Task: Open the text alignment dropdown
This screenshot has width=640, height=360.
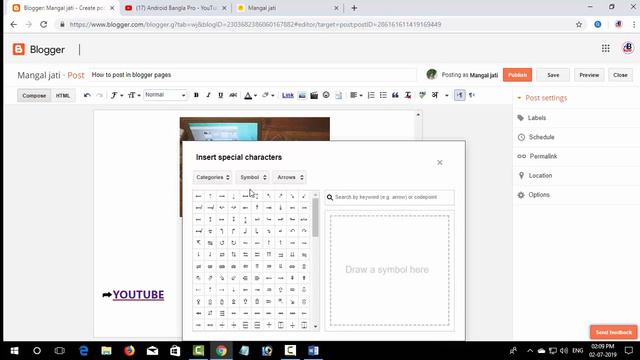Action: pyautogui.click(x=356, y=95)
